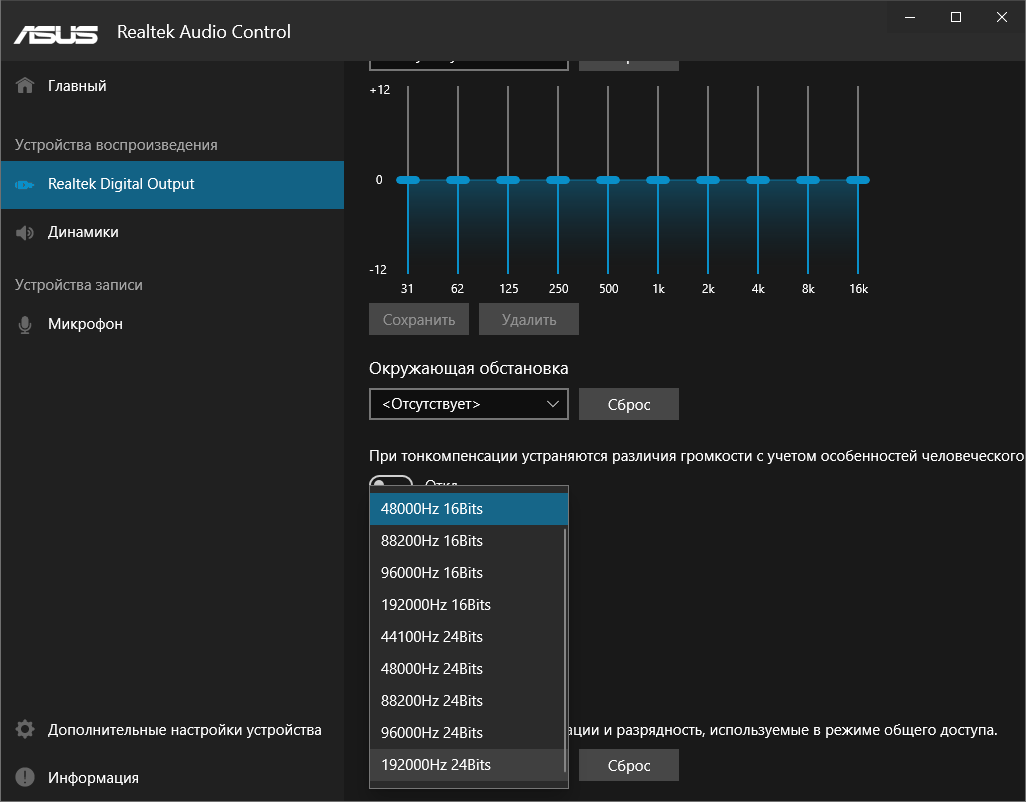1026x802 pixels.
Task: Click the Сохранить button under the equalizer
Action: (418, 319)
